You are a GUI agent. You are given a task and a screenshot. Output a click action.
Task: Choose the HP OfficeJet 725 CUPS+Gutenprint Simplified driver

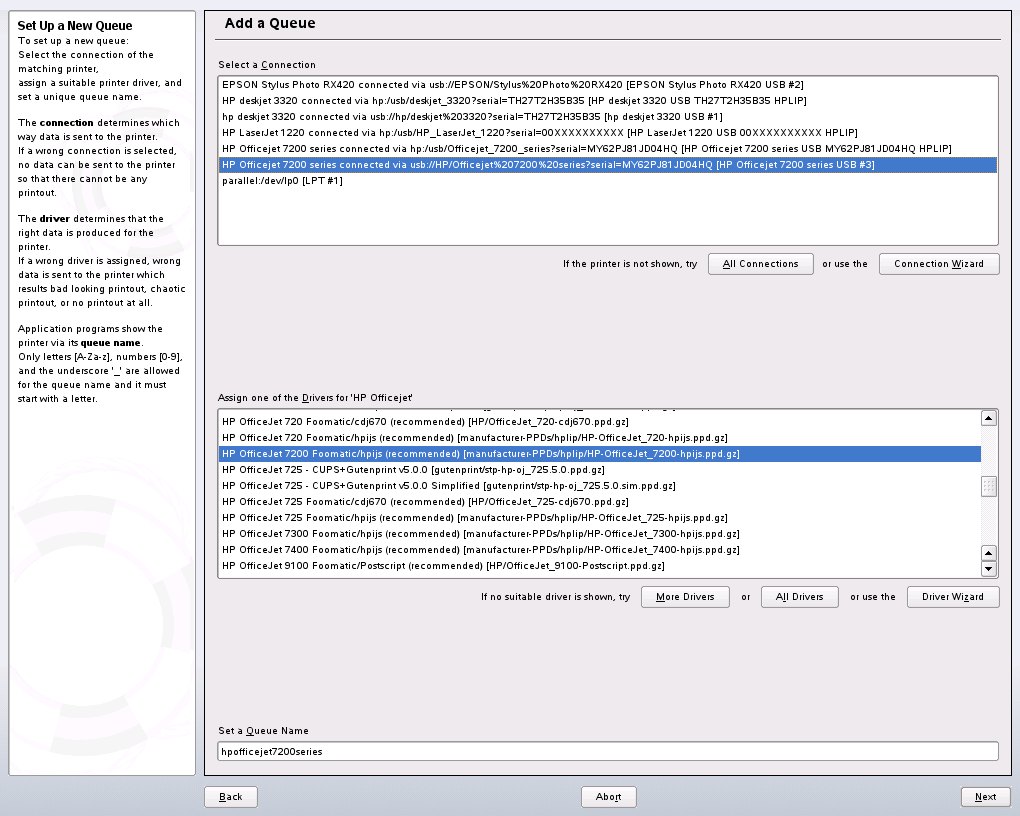pos(448,486)
